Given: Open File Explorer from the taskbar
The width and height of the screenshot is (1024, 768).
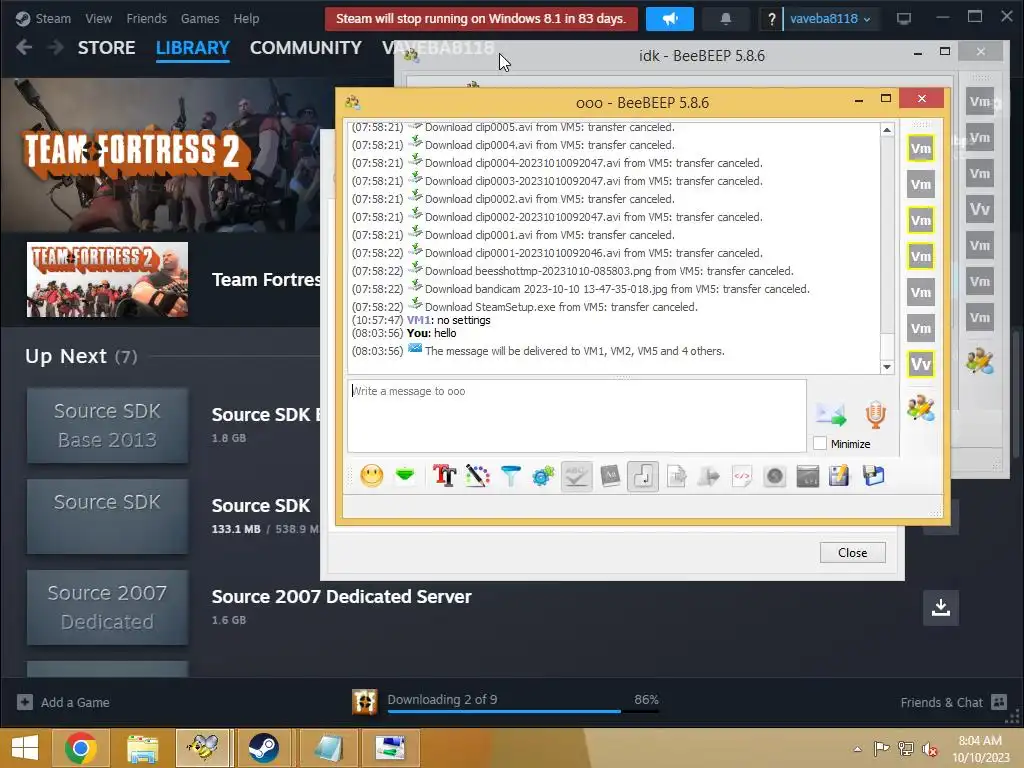Looking at the screenshot, I should coord(142,748).
